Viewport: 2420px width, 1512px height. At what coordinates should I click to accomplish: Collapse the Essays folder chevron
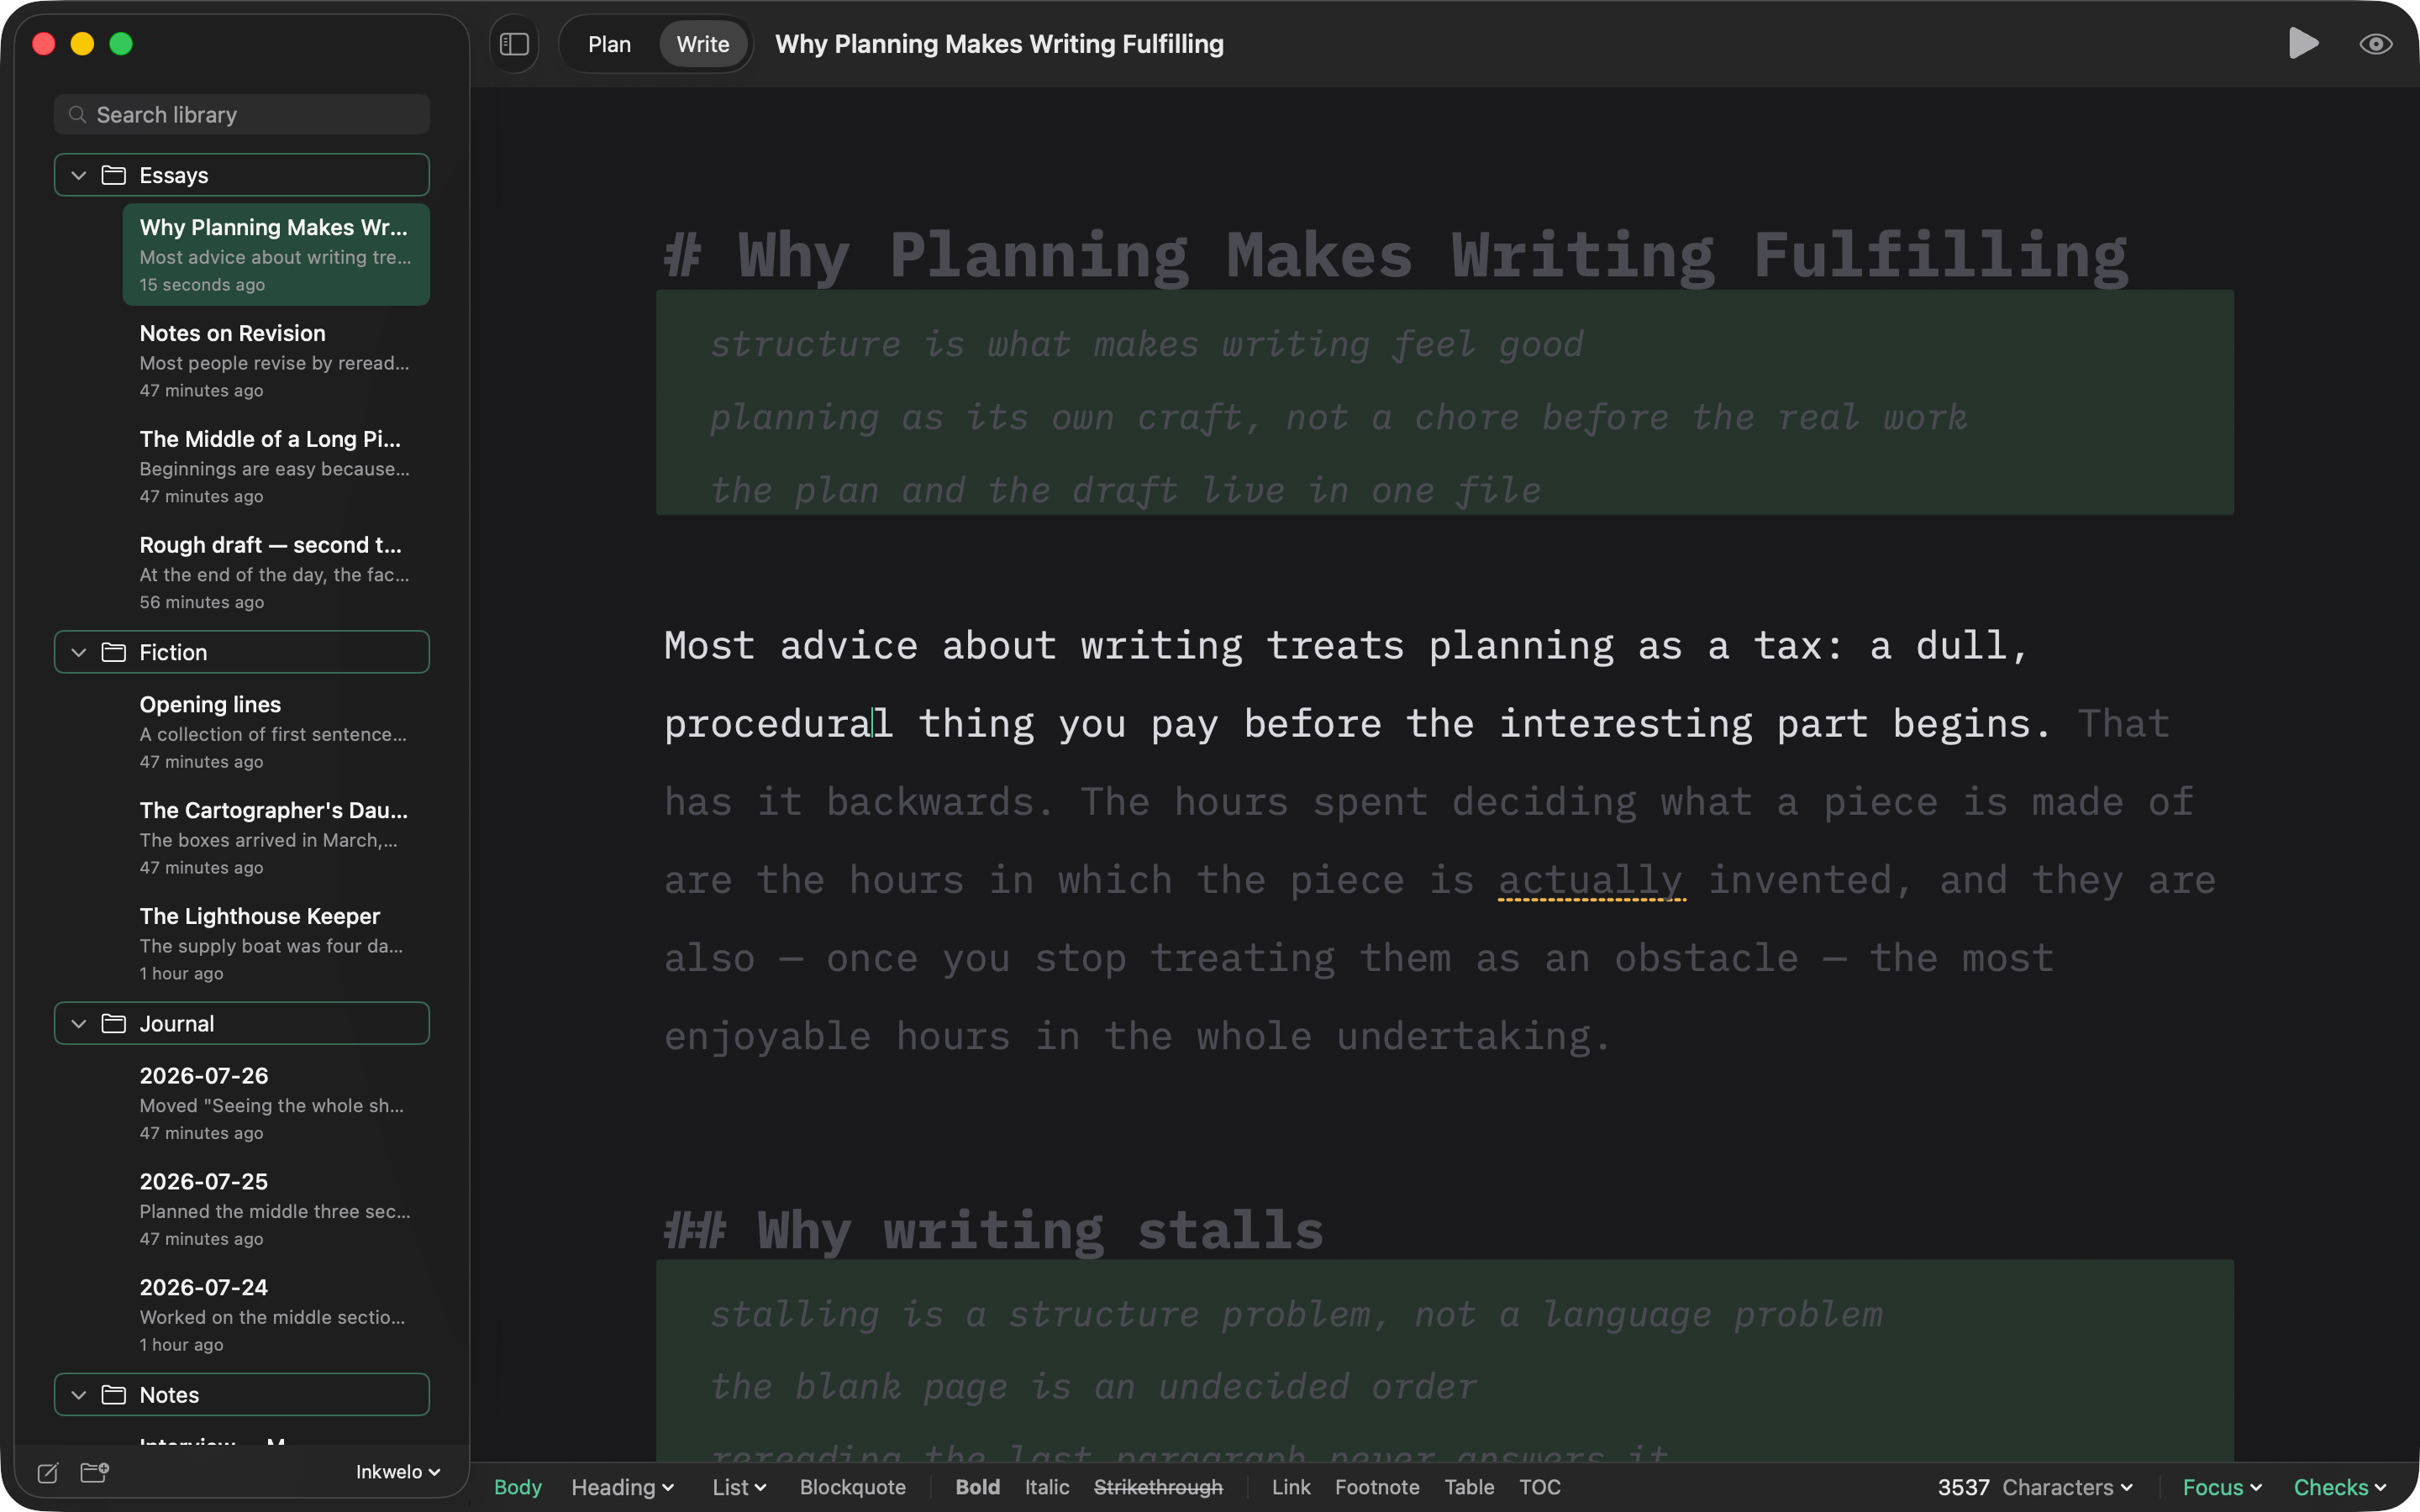(79, 175)
